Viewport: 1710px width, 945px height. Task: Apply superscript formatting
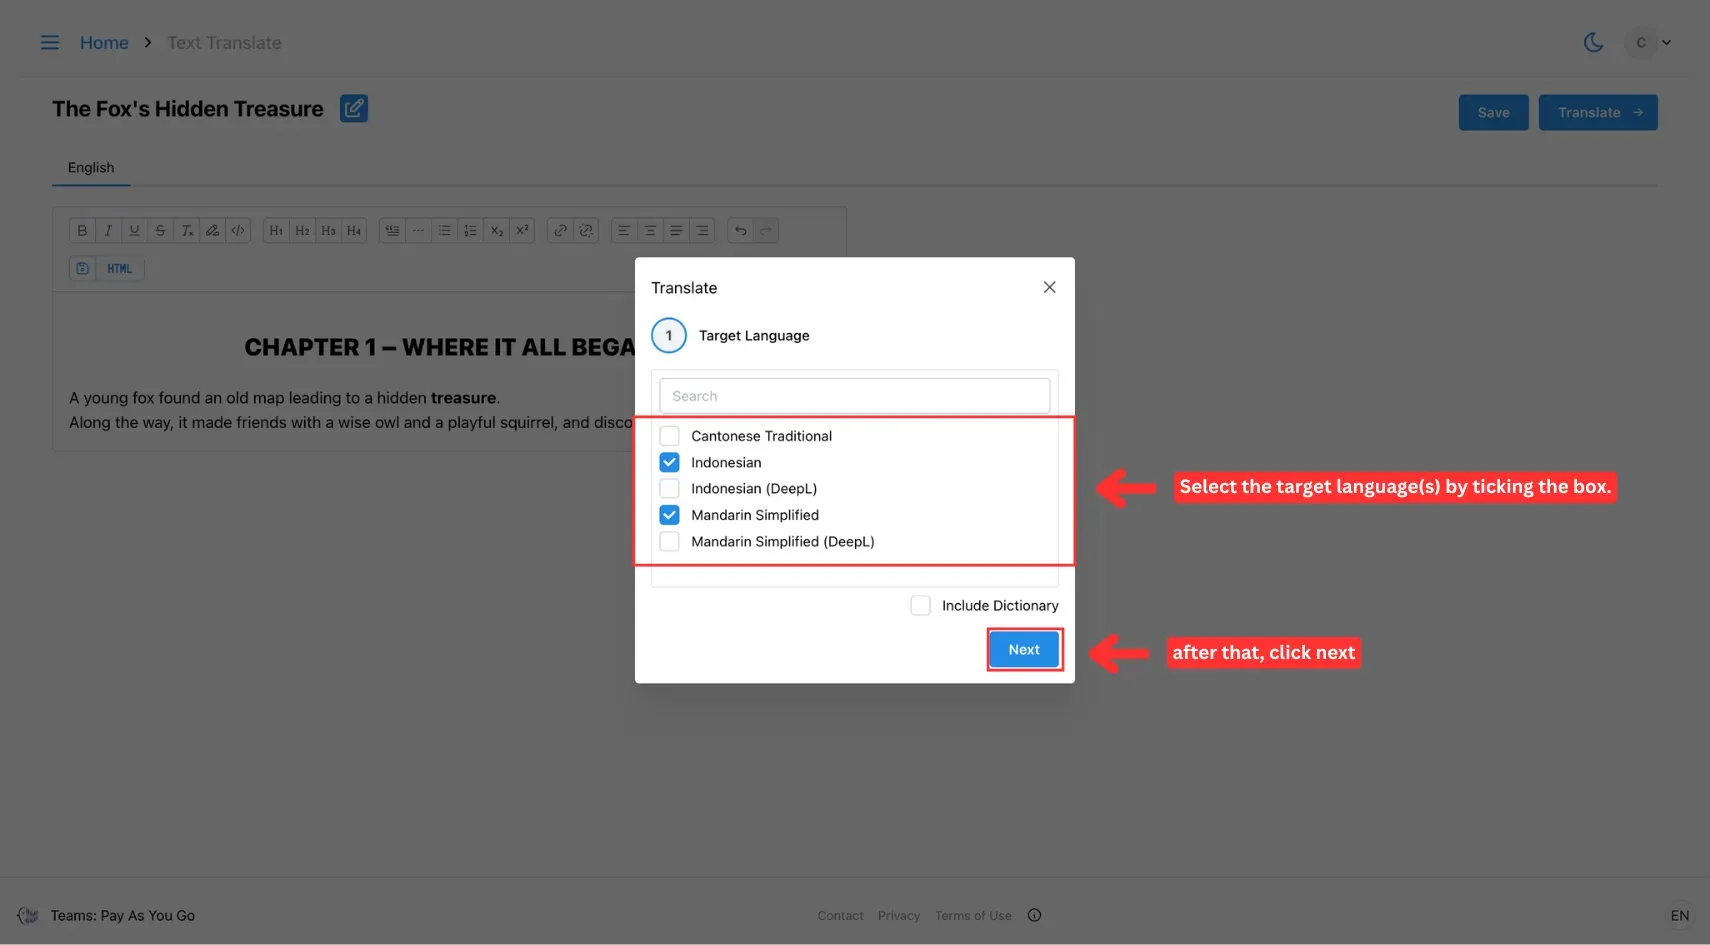(x=522, y=230)
